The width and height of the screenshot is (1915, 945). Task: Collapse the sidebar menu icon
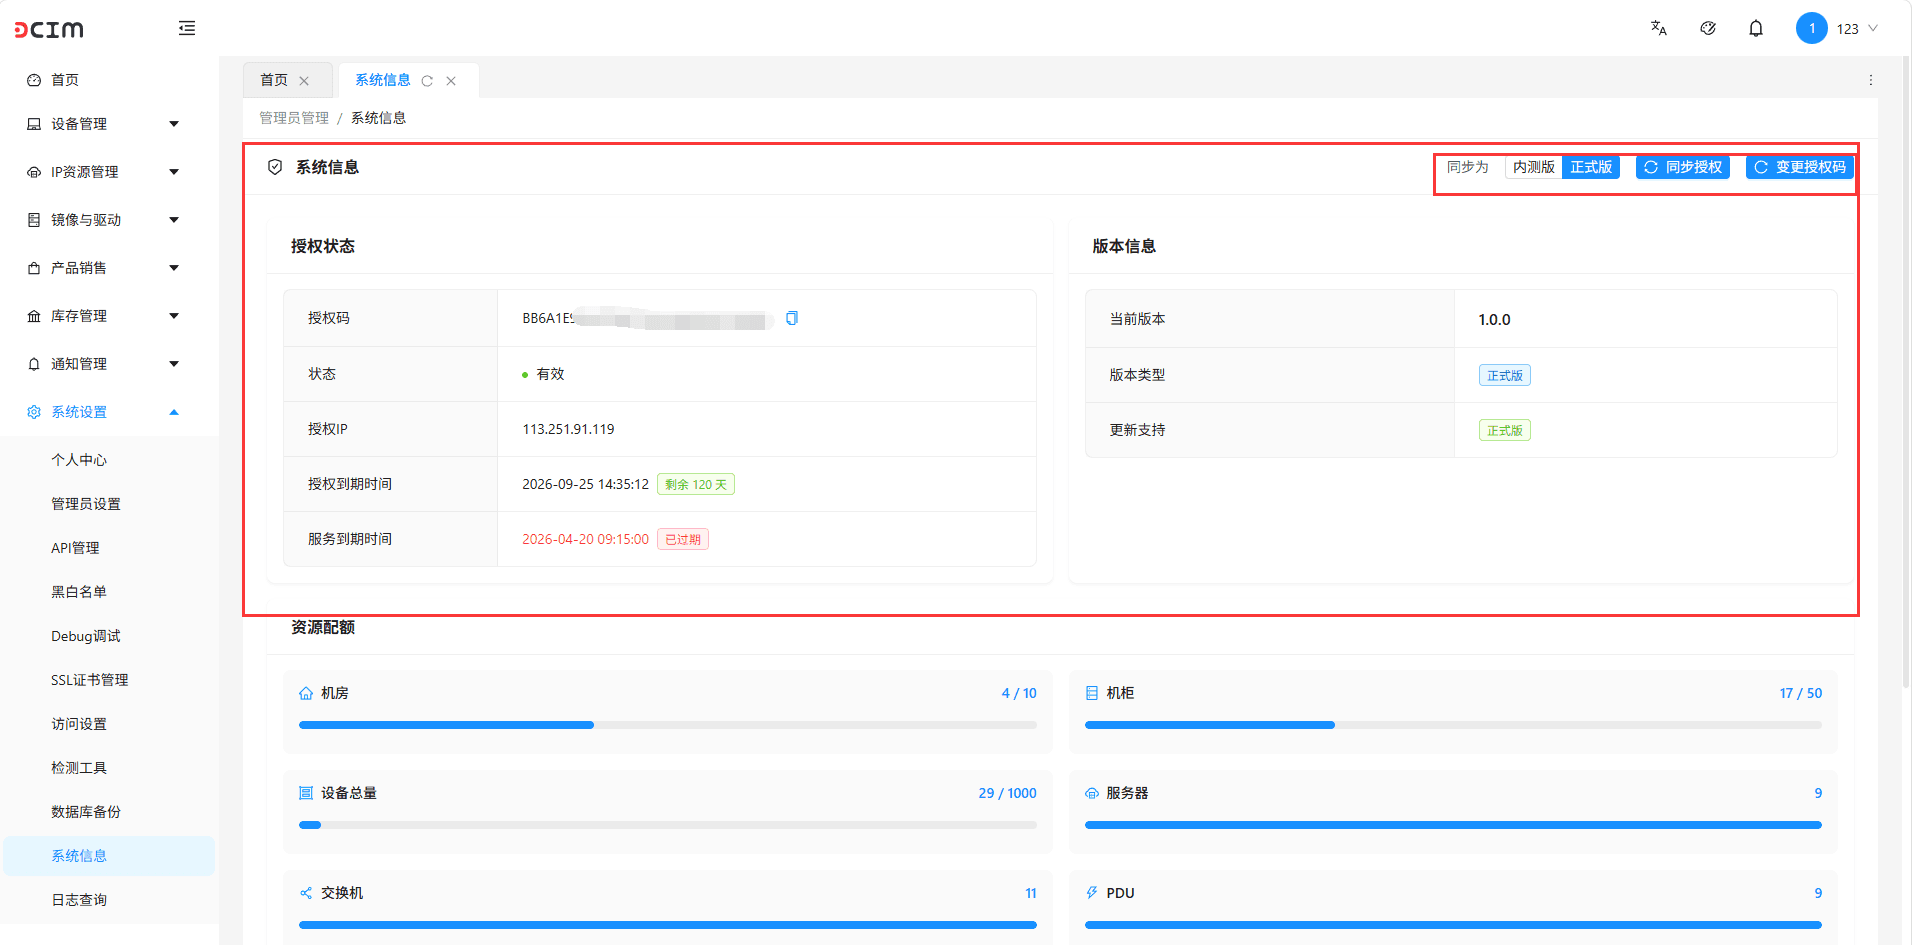[187, 28]
